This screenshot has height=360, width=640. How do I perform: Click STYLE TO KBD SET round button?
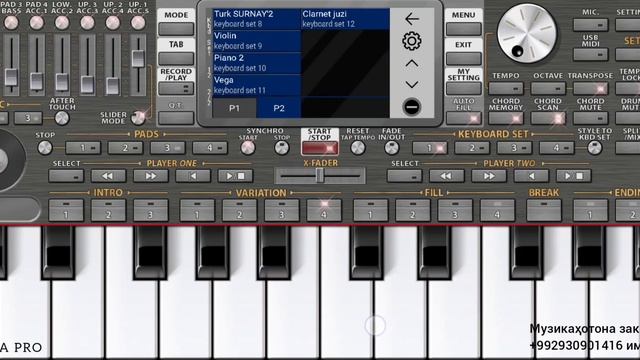coord(595,148)
